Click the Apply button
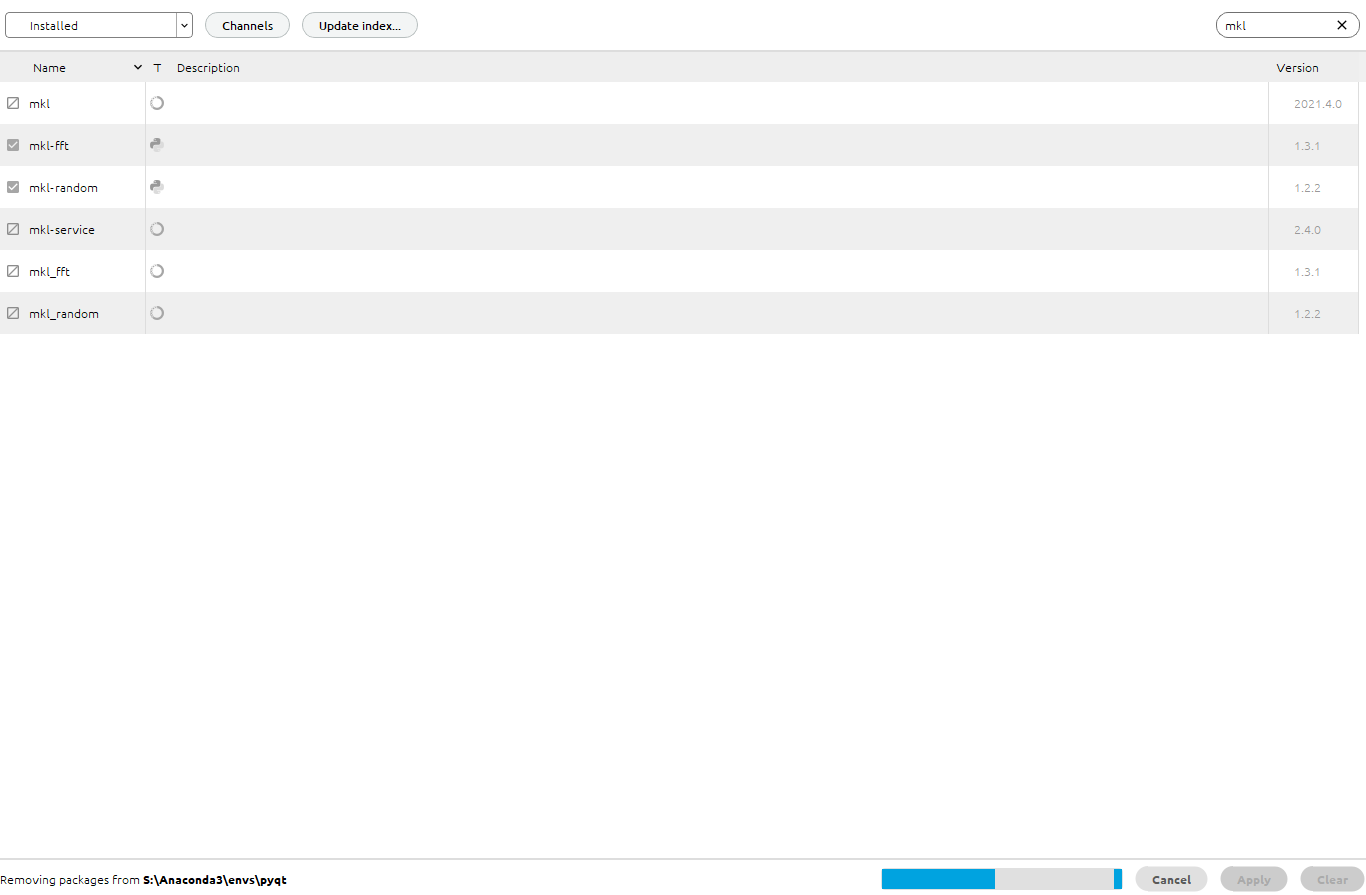This screenshot has width=1366, height=895. [1254, 879]
